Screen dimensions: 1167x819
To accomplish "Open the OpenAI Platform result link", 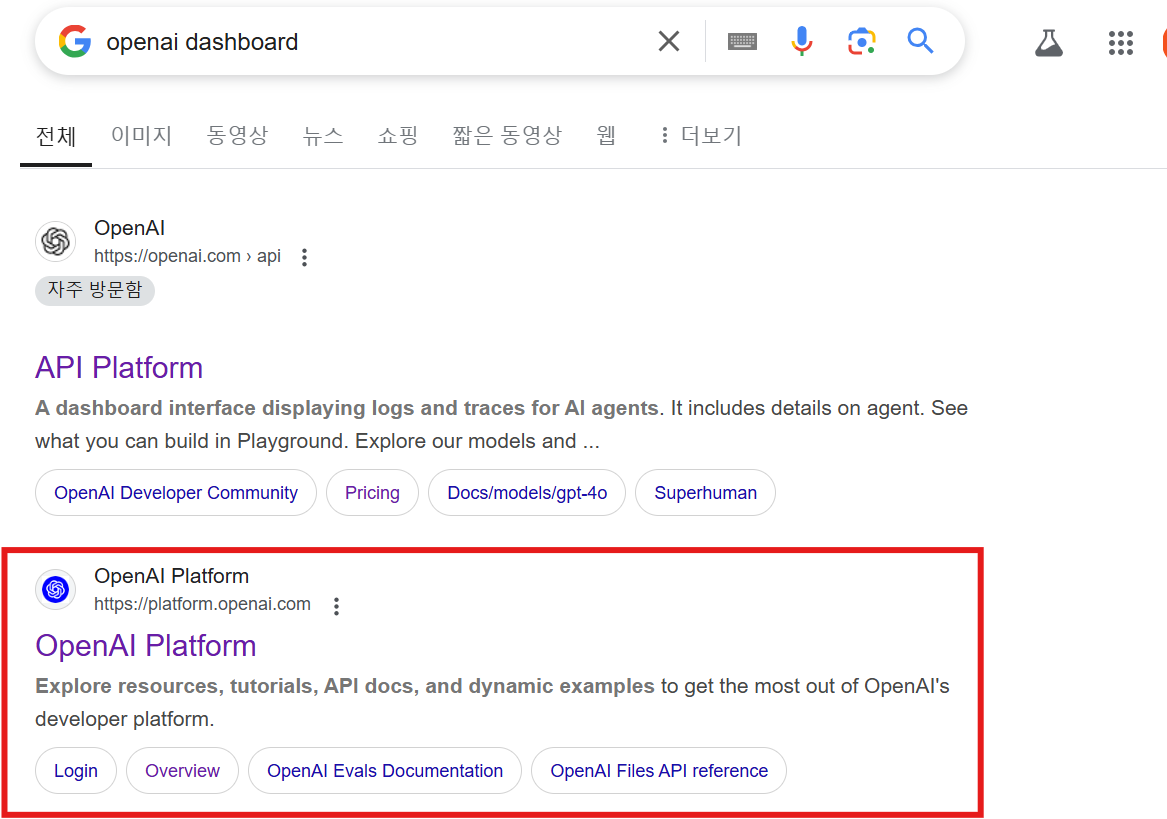I will click(146, 646).
